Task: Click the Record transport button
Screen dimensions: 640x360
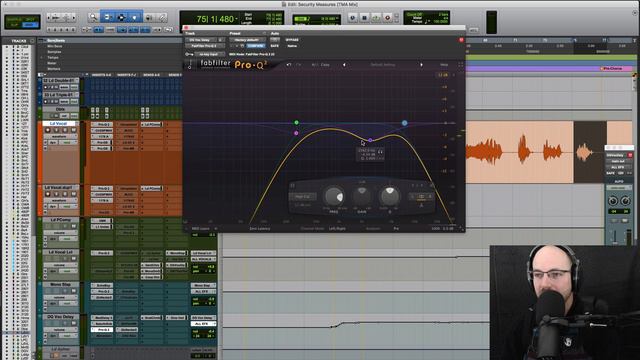Action: point(387,18)
